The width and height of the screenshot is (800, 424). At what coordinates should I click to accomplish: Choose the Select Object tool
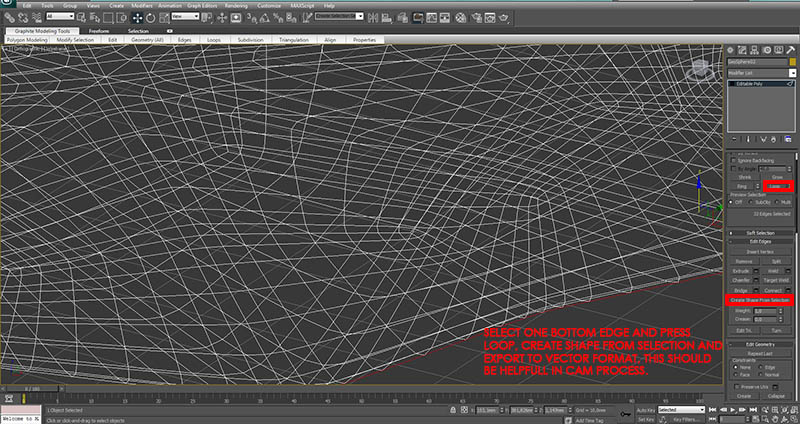click(84, 18)
